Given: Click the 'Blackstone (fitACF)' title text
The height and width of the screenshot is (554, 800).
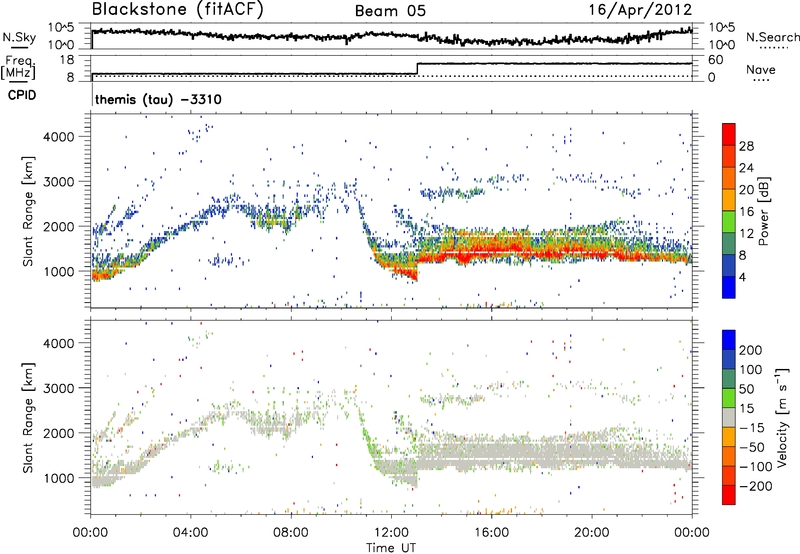Looking at the screenshot, I should tap(178, 10).
